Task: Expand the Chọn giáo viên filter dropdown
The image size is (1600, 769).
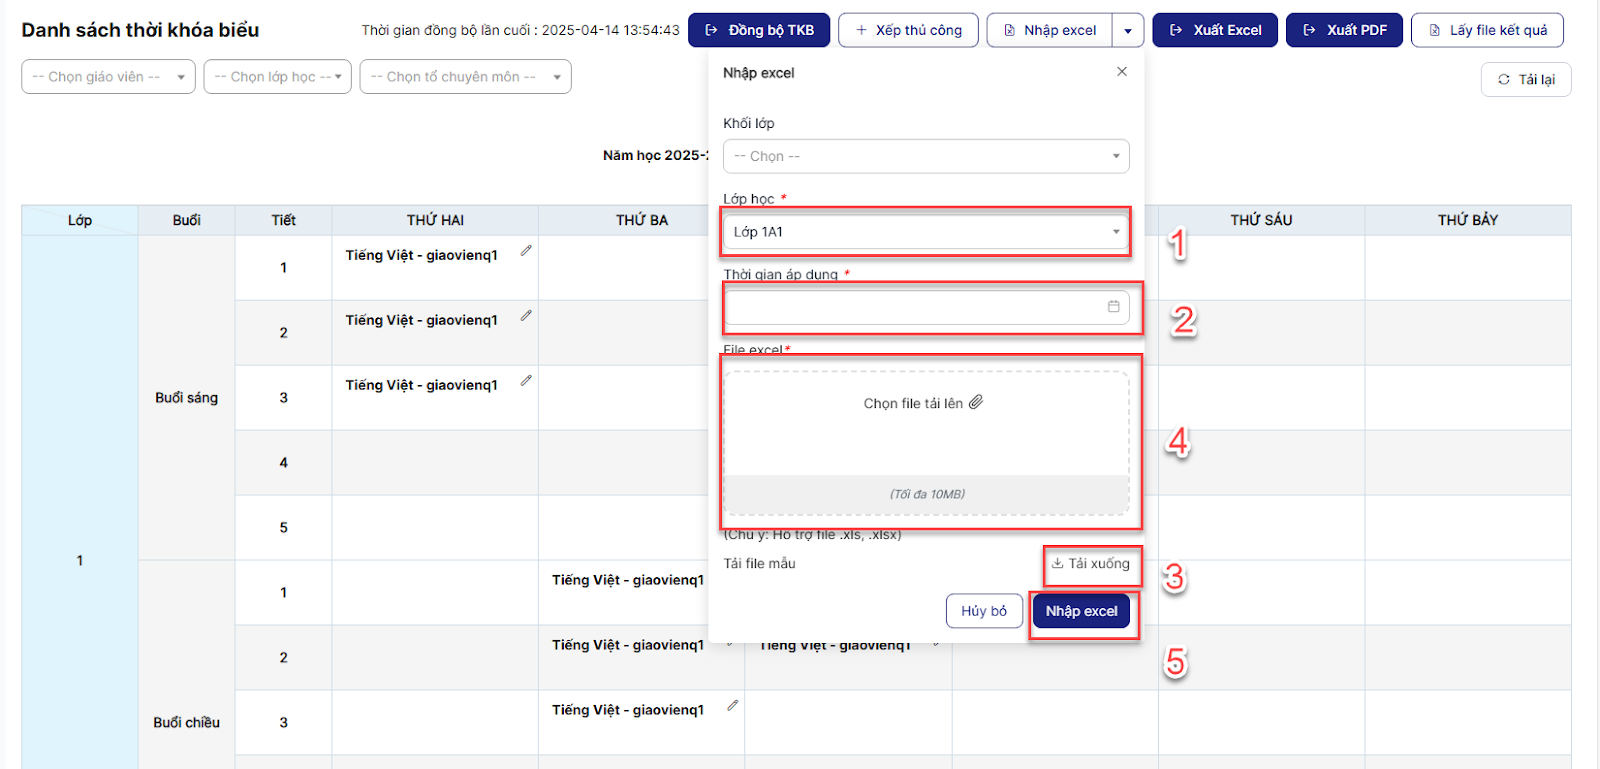Action: coord(108,77)
